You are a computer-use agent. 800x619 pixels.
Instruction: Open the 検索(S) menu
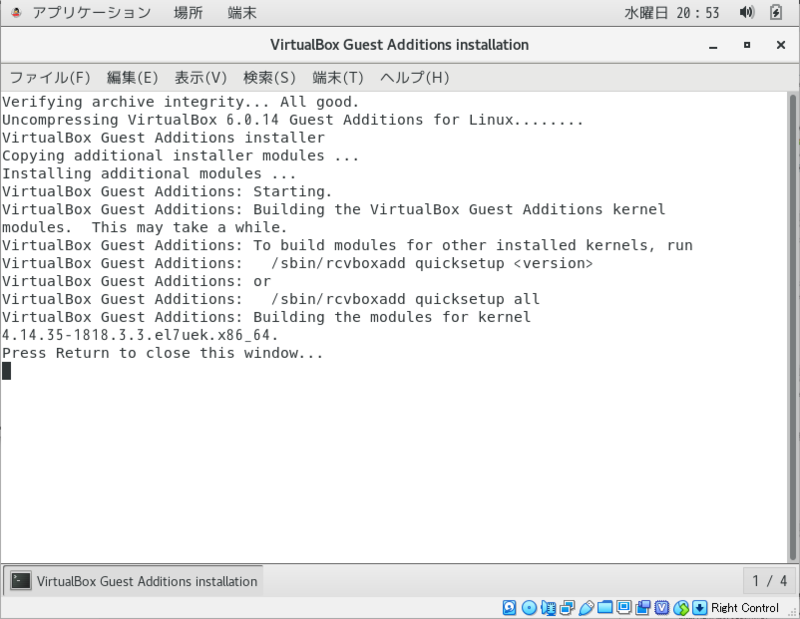269,78
